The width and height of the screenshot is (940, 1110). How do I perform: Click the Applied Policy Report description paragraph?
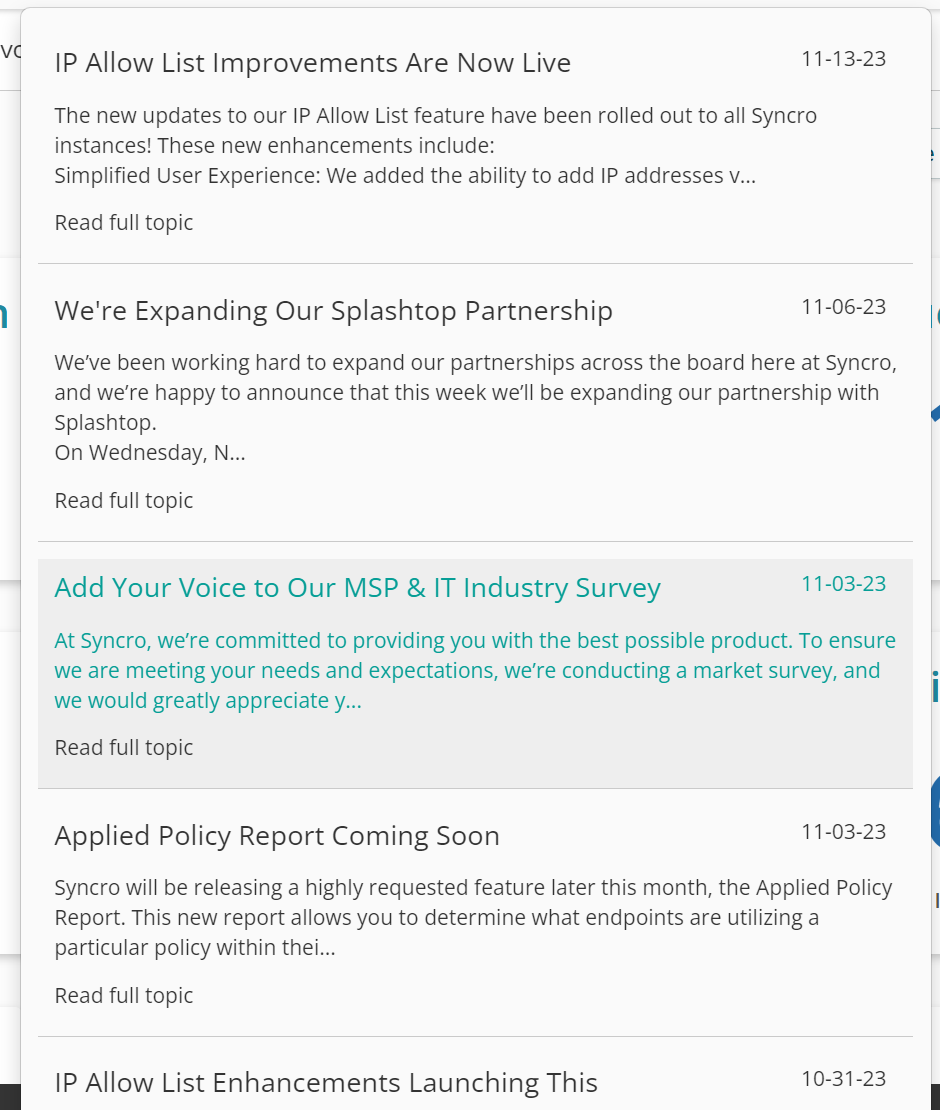coord(474,917)
